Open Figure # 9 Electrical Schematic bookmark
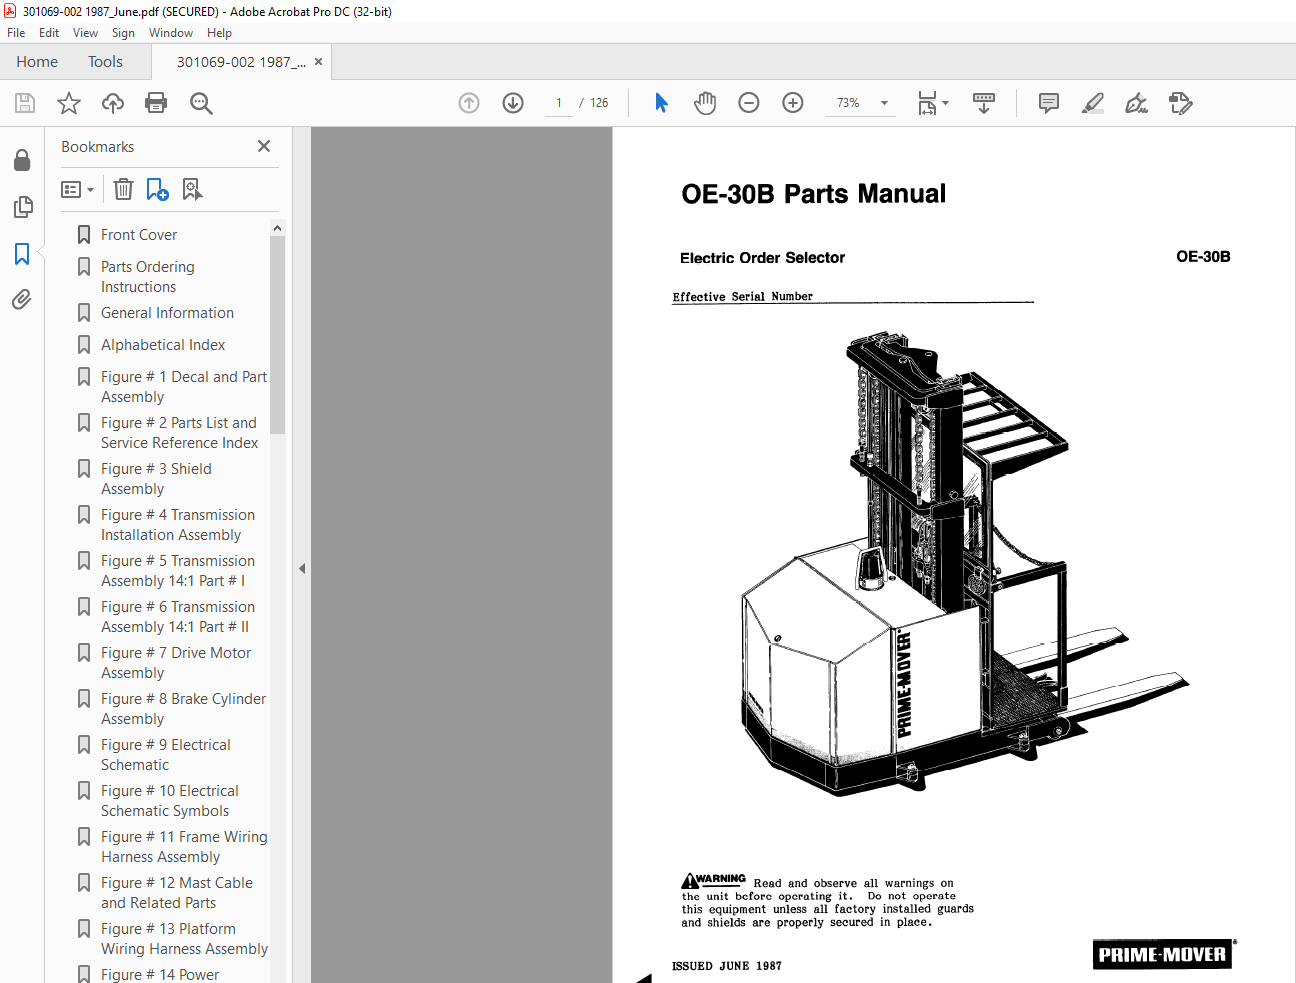 point(165,755)
